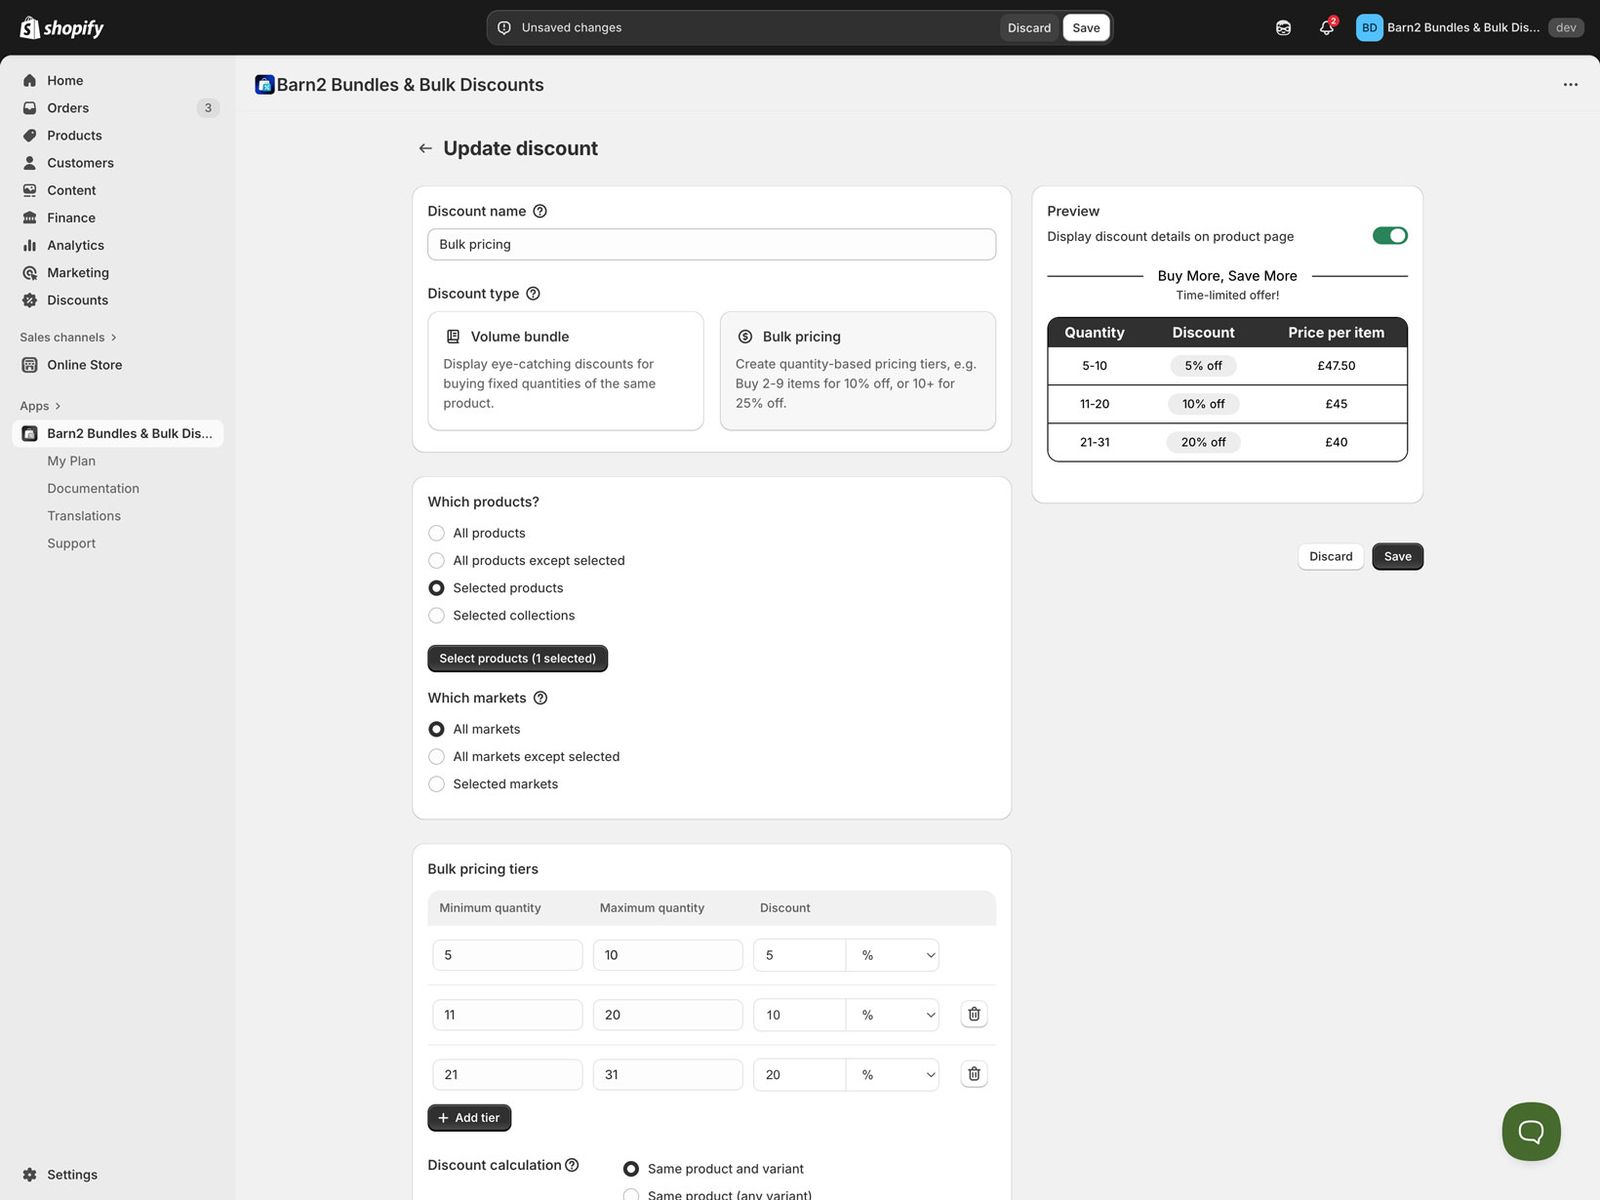The height and width of the screenshot is (1200, 1600).
Task: Open the notifications bell
Action: point(1327,28)
